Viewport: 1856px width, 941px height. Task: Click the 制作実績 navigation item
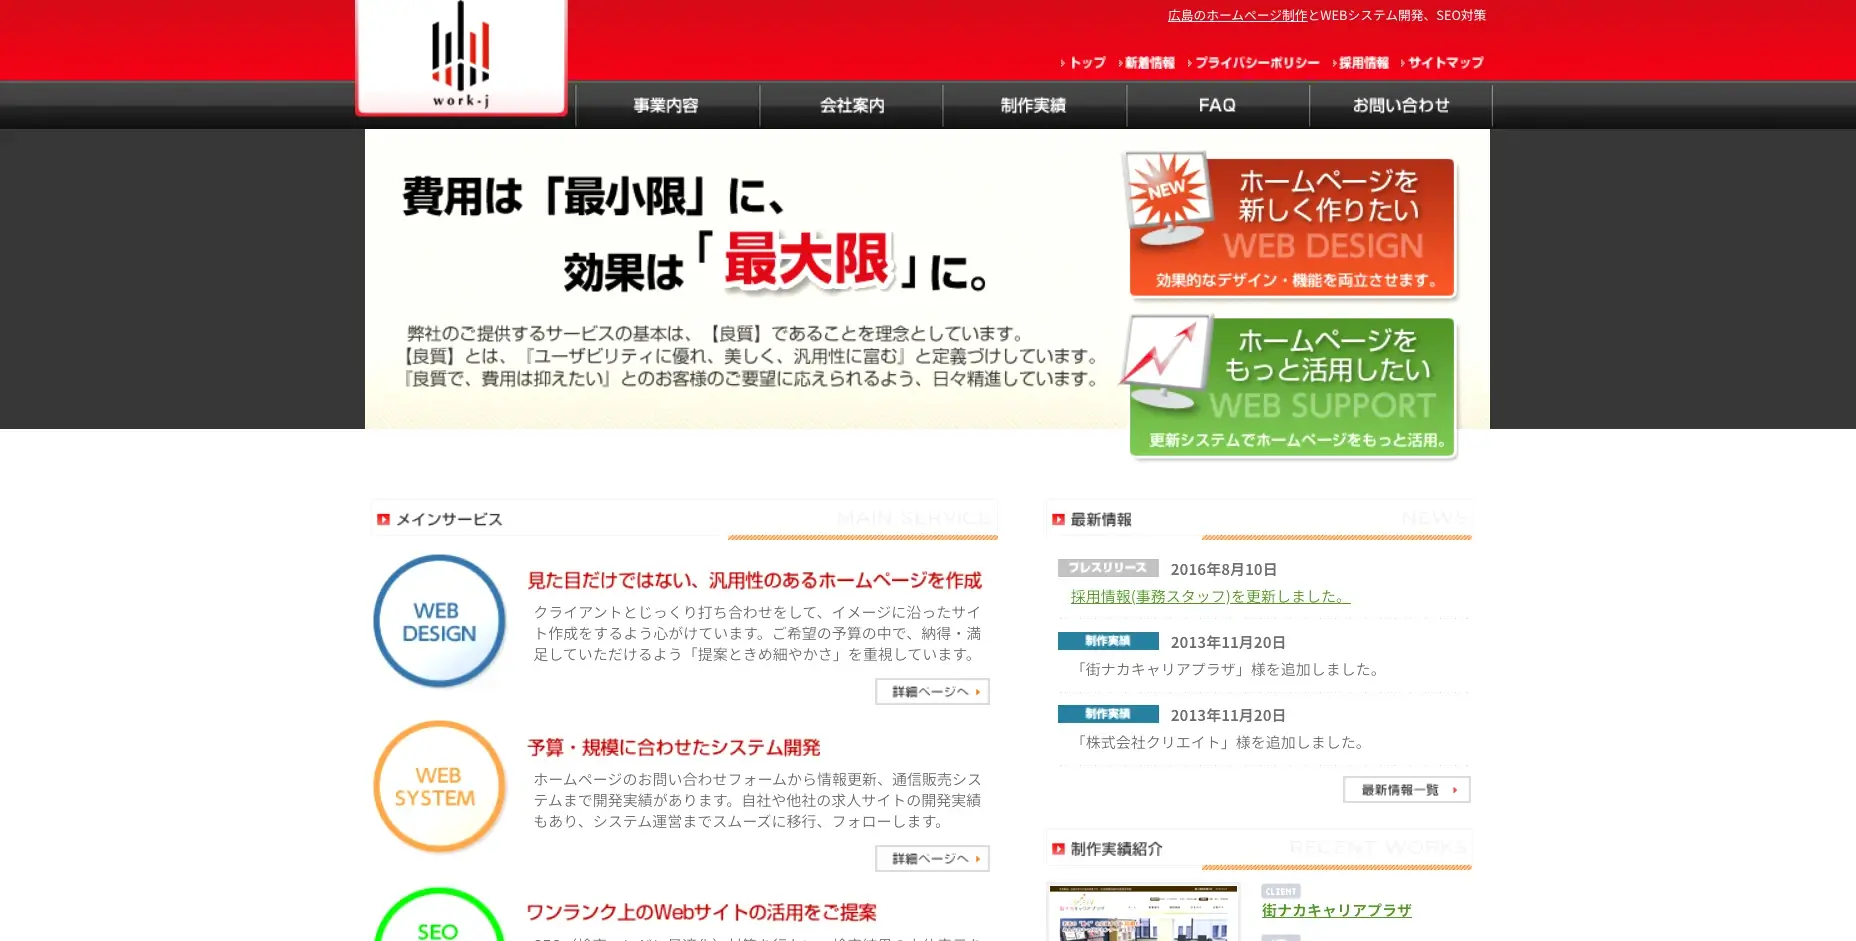[x=1033, y=105]
